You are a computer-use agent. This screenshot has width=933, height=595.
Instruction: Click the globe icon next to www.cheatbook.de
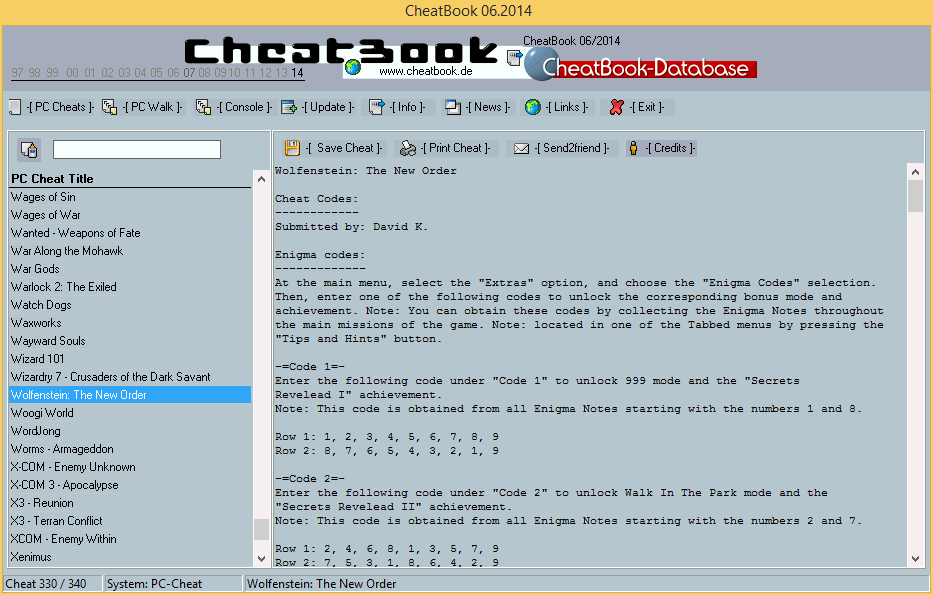point(353,67)
